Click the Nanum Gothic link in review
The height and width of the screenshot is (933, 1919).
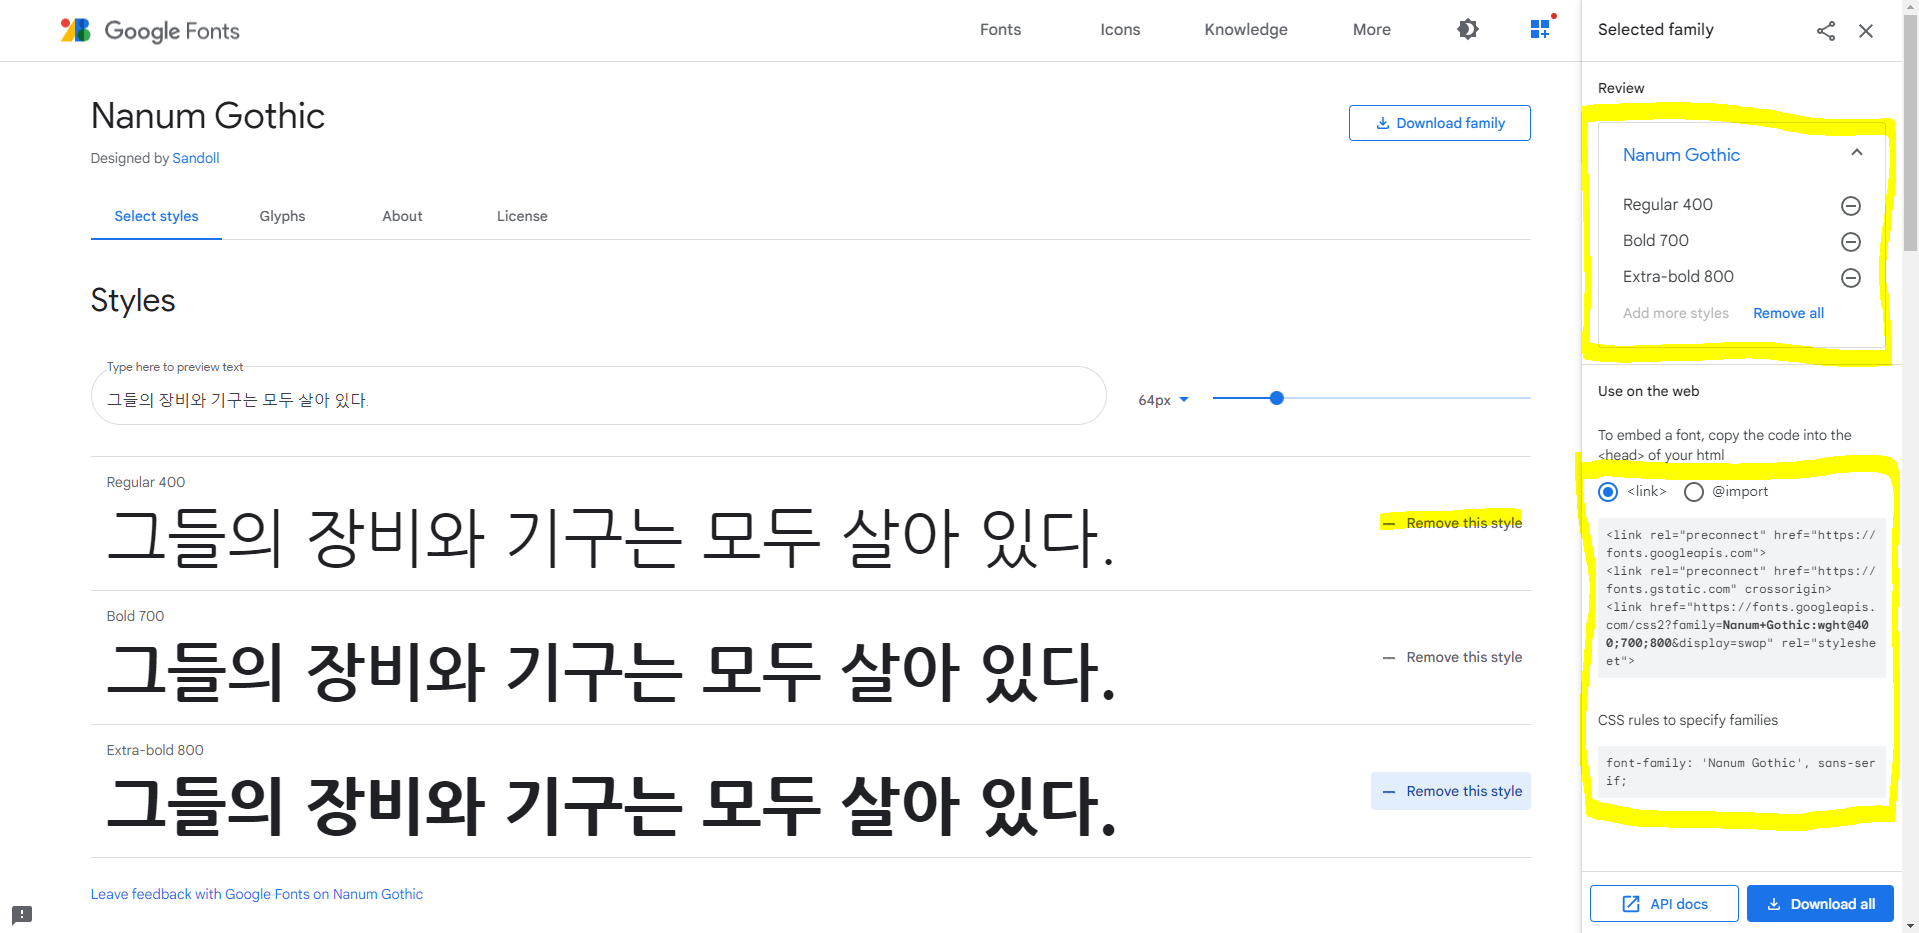point(1681,155)
